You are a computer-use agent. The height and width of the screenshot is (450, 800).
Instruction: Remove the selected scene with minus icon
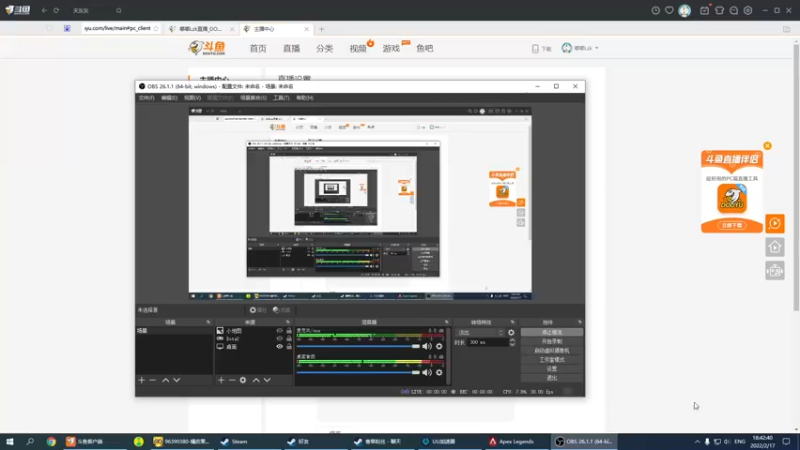pyautogui.click(x=153, y=380)
